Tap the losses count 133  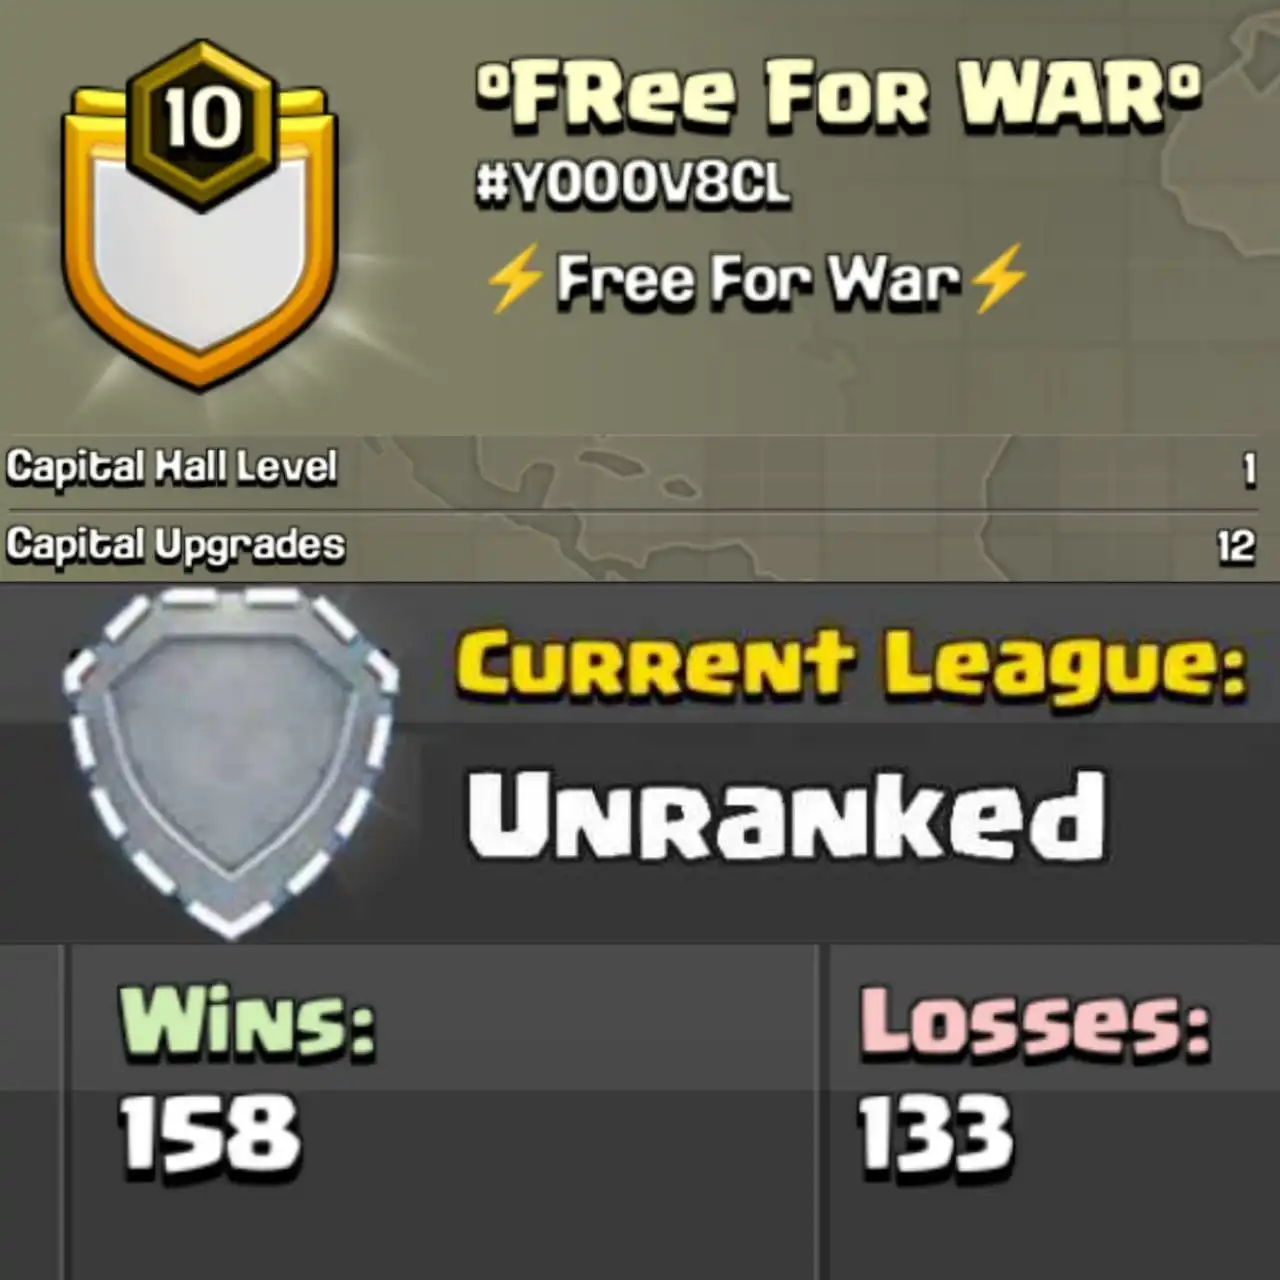point(936,1133)
